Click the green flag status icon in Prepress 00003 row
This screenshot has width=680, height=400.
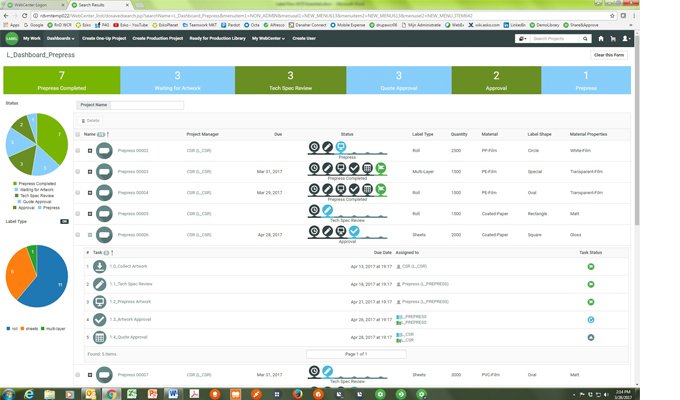(x=381, y=167)
